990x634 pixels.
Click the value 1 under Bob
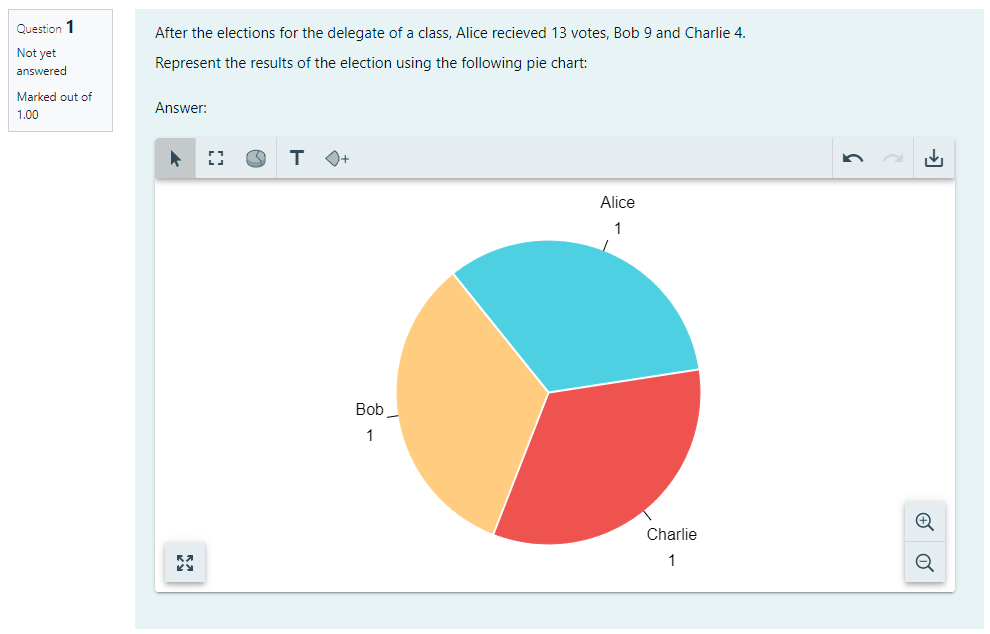click(370, 436)
